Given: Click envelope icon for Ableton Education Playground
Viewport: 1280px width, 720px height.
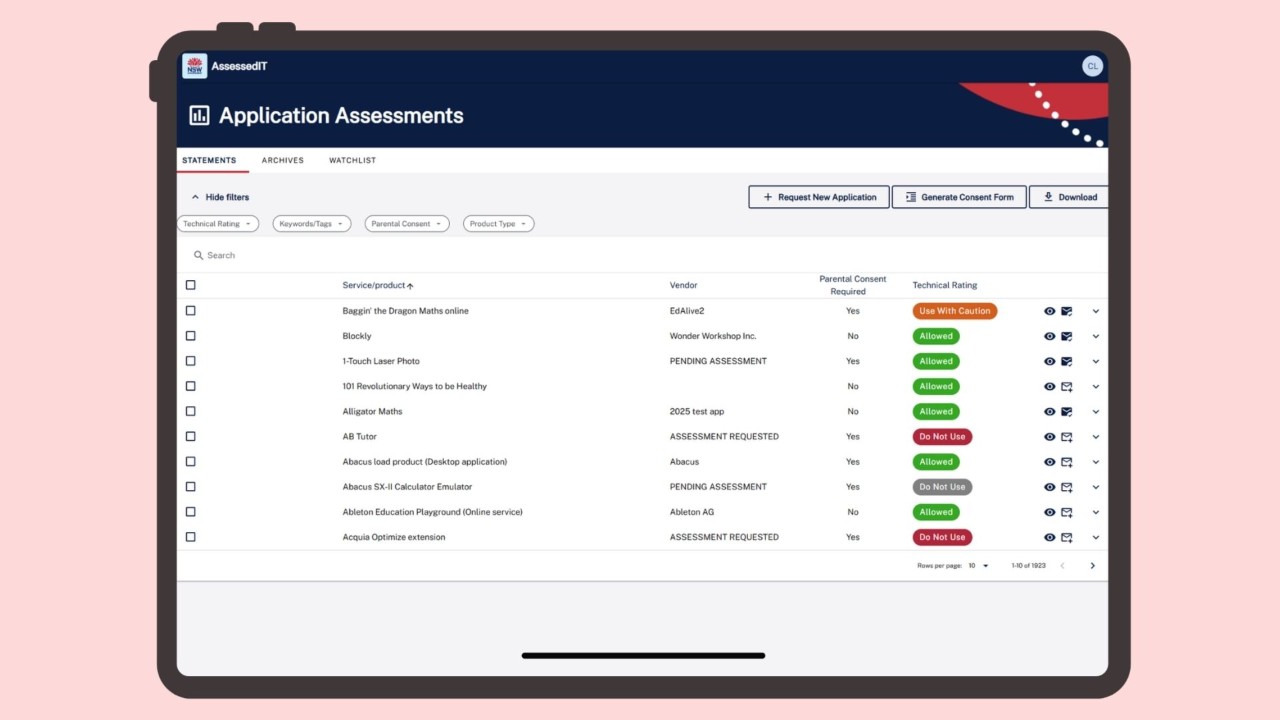Looking at the screenshot, I should 1067,512.
